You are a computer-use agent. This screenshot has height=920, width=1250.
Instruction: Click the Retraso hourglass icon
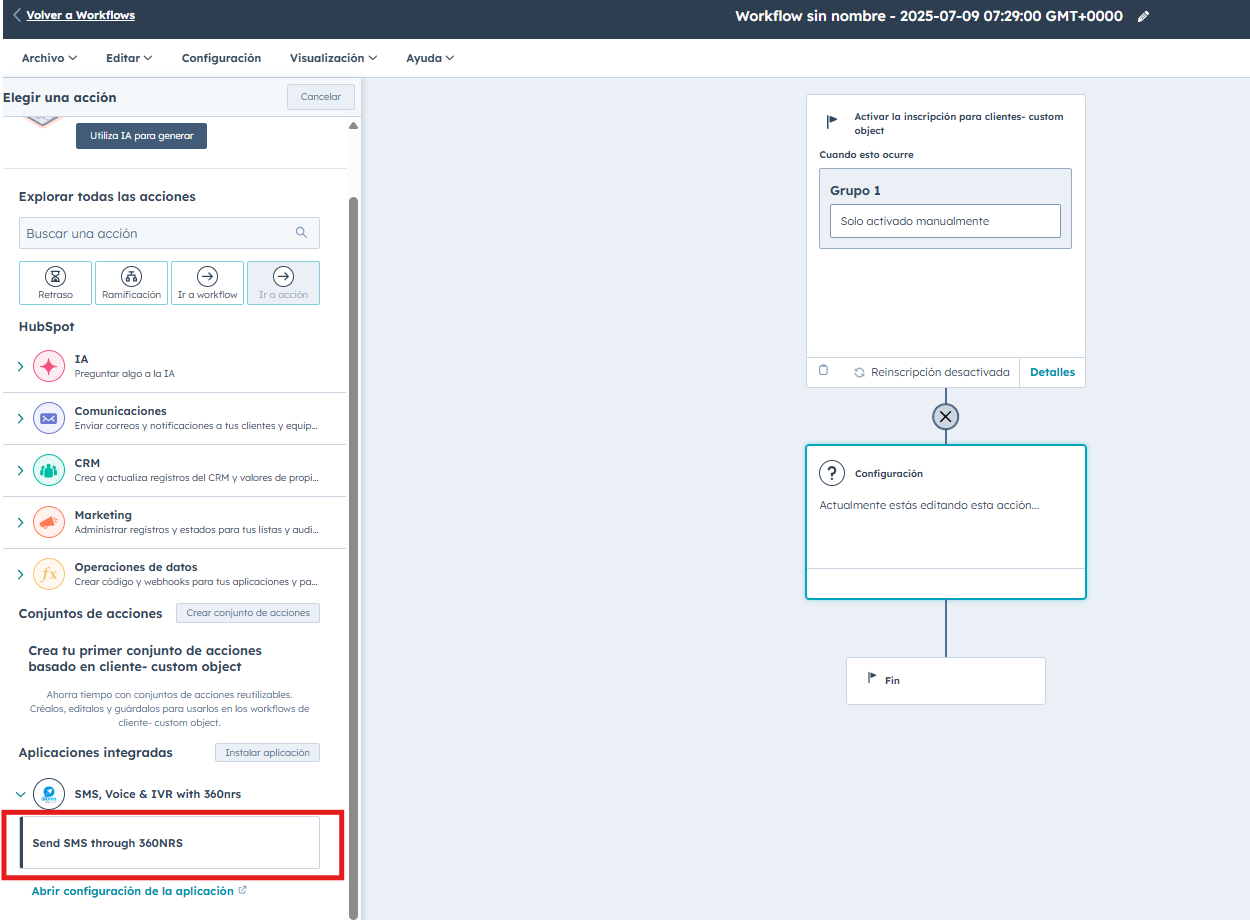coord(55,276)
